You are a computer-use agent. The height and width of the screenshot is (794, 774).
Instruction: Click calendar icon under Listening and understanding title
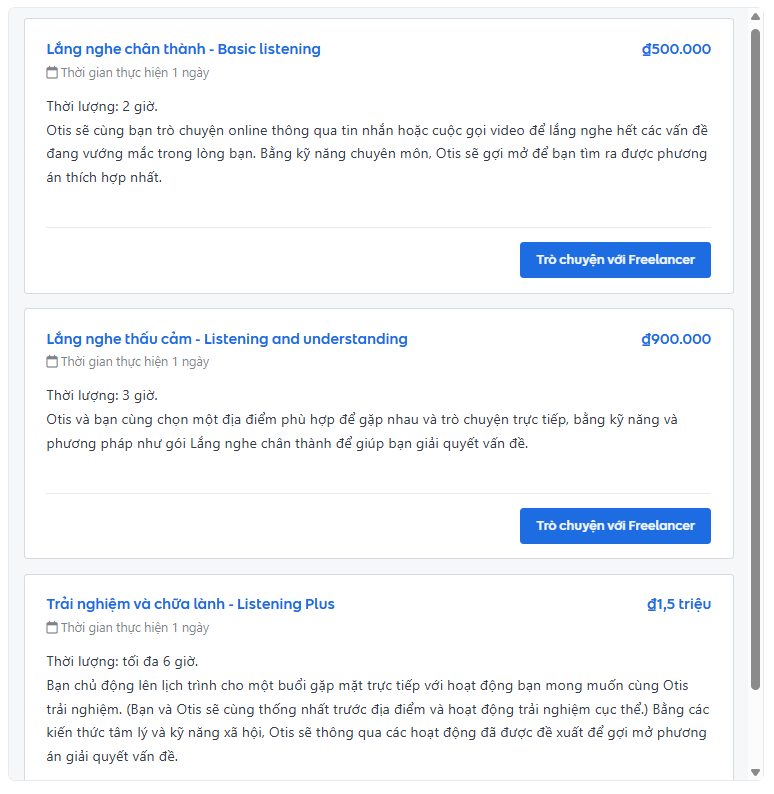coord(52,362)
